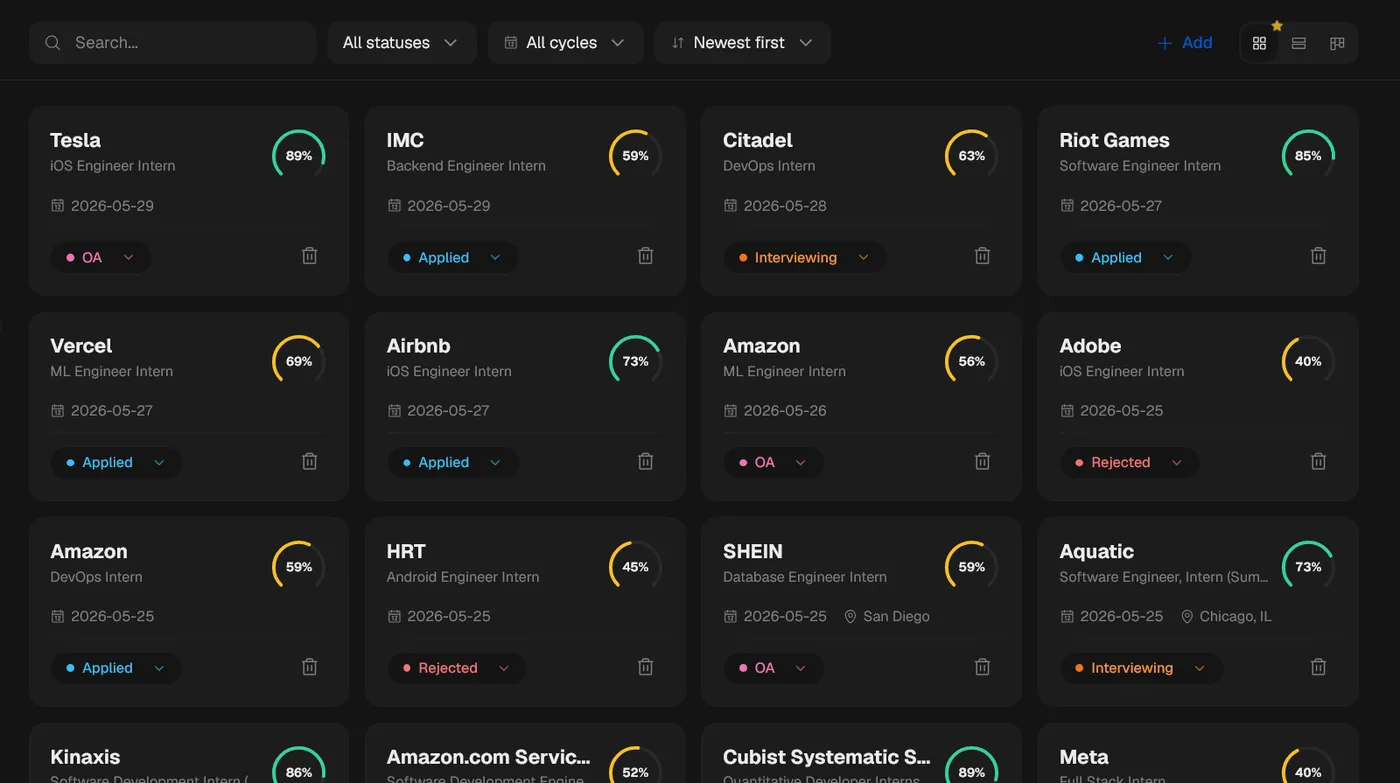Open Citadel's Interviewing status dropdown
The height and width of the screenshot is (783, 1400).
805,257
